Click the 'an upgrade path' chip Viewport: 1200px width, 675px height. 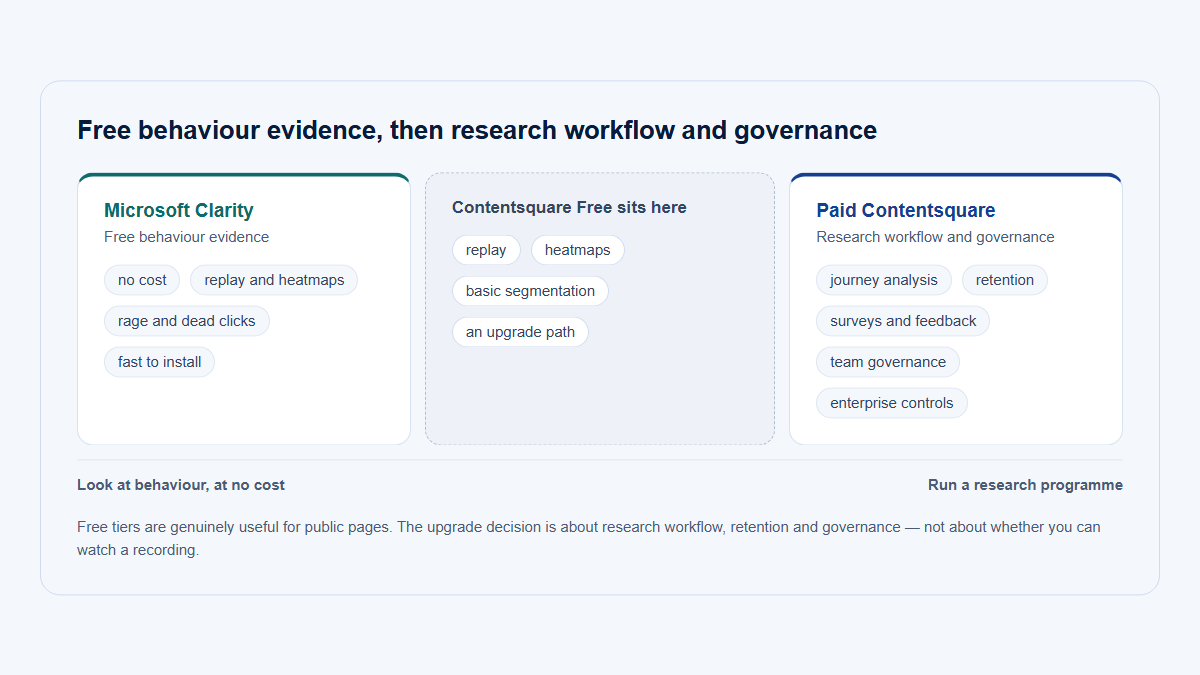[520, 332]
